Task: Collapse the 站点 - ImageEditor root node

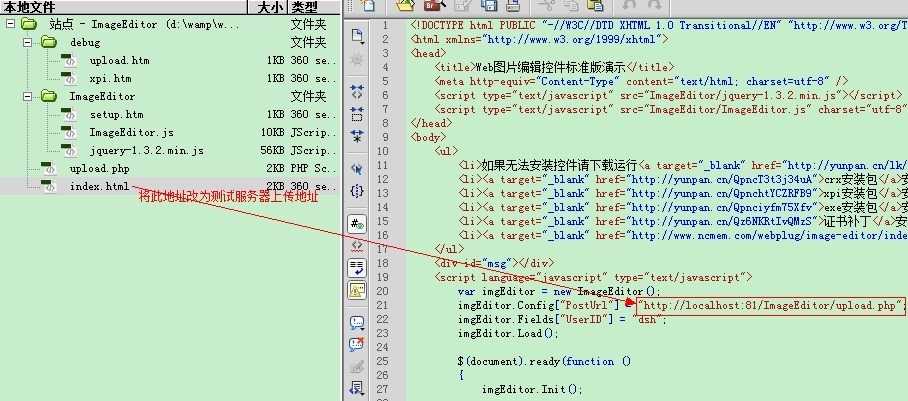Action: pos(10,24)
